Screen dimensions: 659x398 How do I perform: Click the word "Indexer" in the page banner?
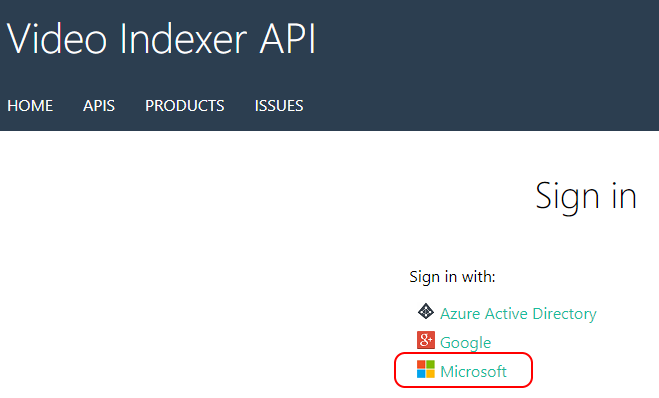click(x=183, y=39)
